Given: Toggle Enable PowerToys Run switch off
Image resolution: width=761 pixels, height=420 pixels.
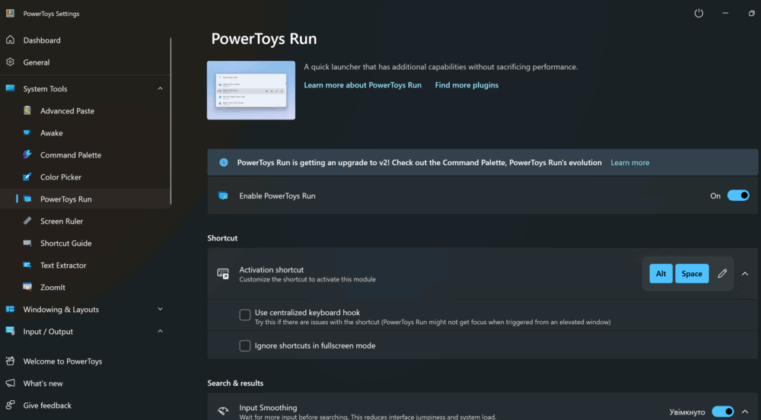Looking at the screenshot, I should 738,196.
